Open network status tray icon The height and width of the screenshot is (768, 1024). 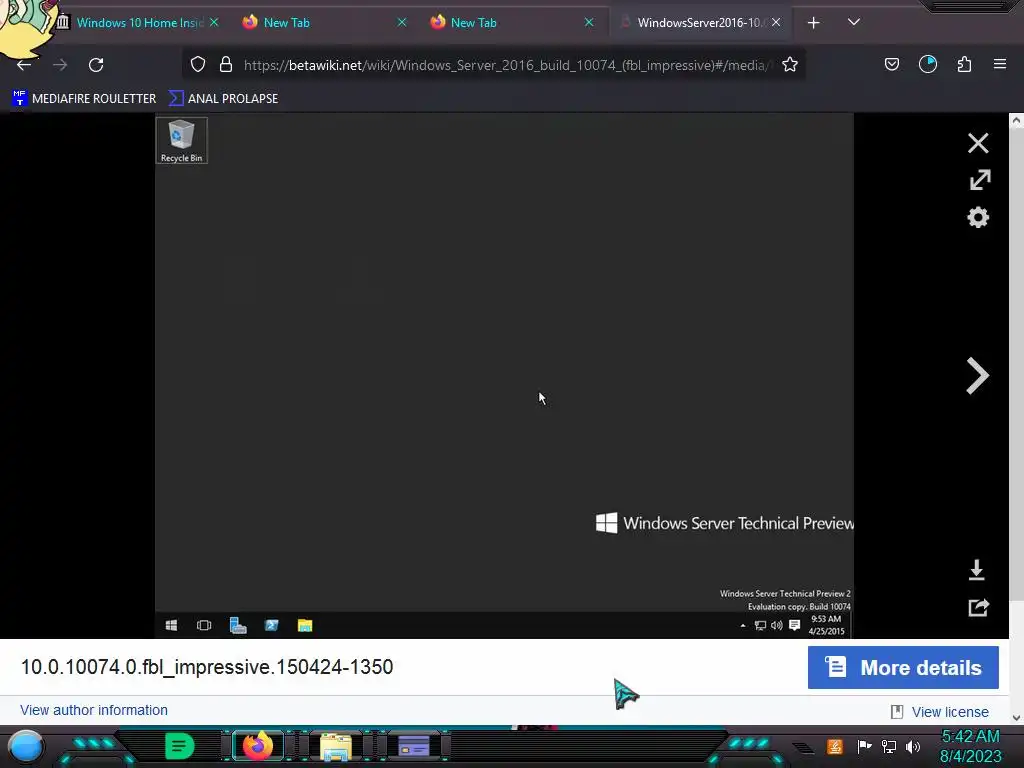click(889, 746)
